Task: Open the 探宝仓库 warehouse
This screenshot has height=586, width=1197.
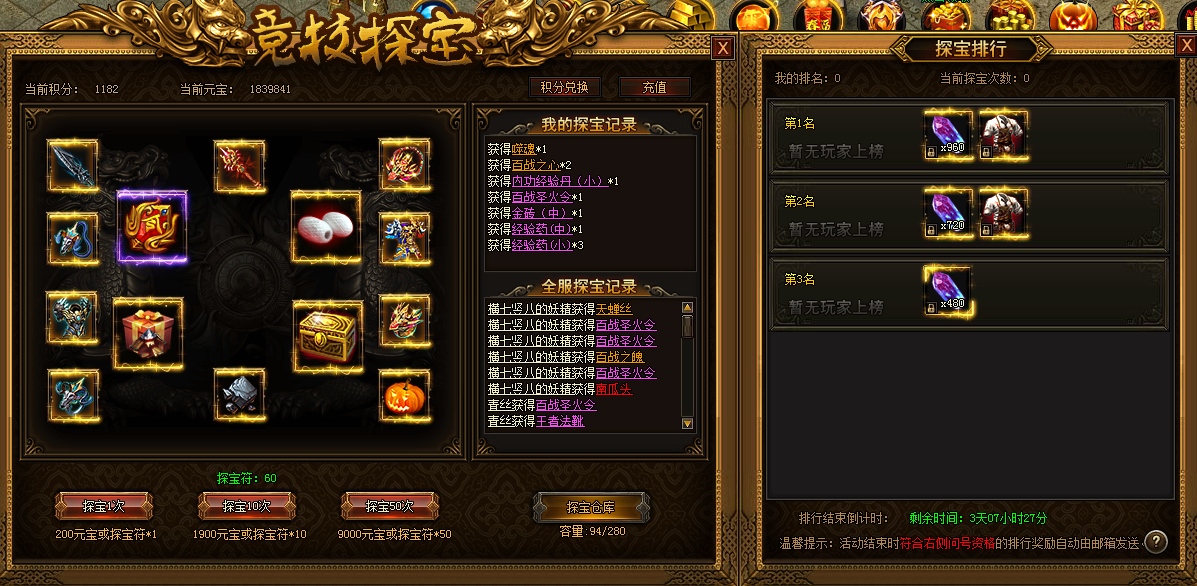Action: click(591, 507)
